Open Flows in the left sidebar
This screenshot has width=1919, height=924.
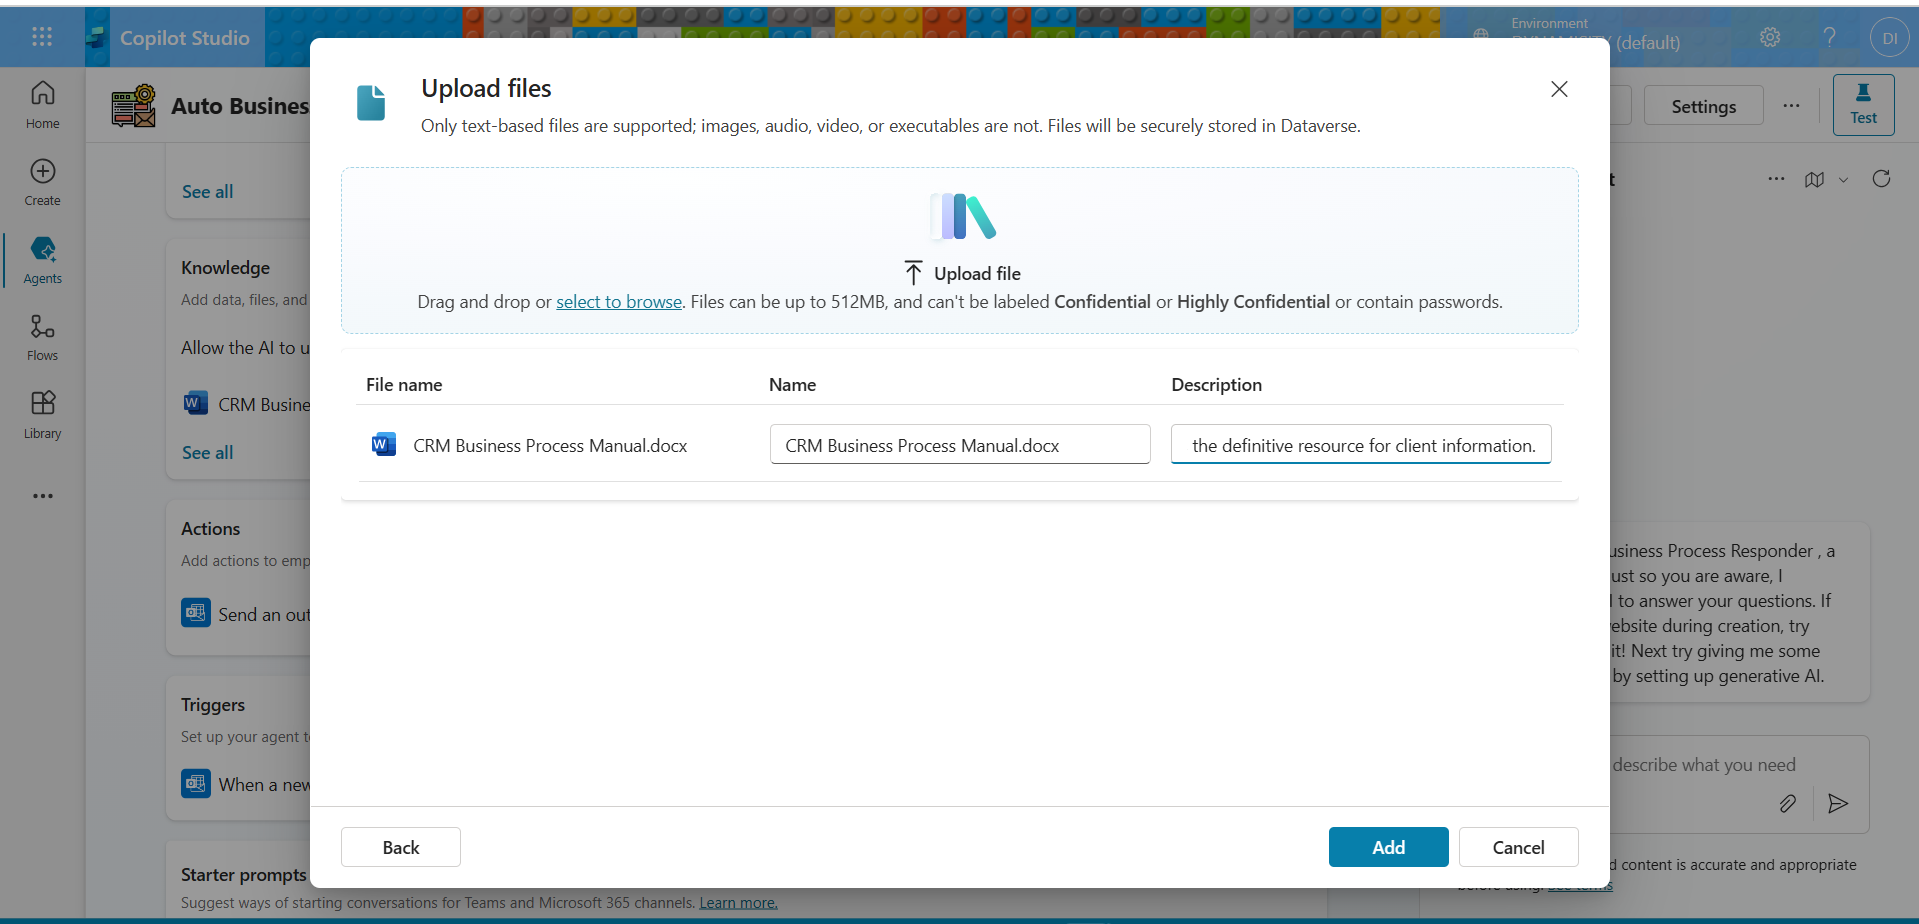42,338
